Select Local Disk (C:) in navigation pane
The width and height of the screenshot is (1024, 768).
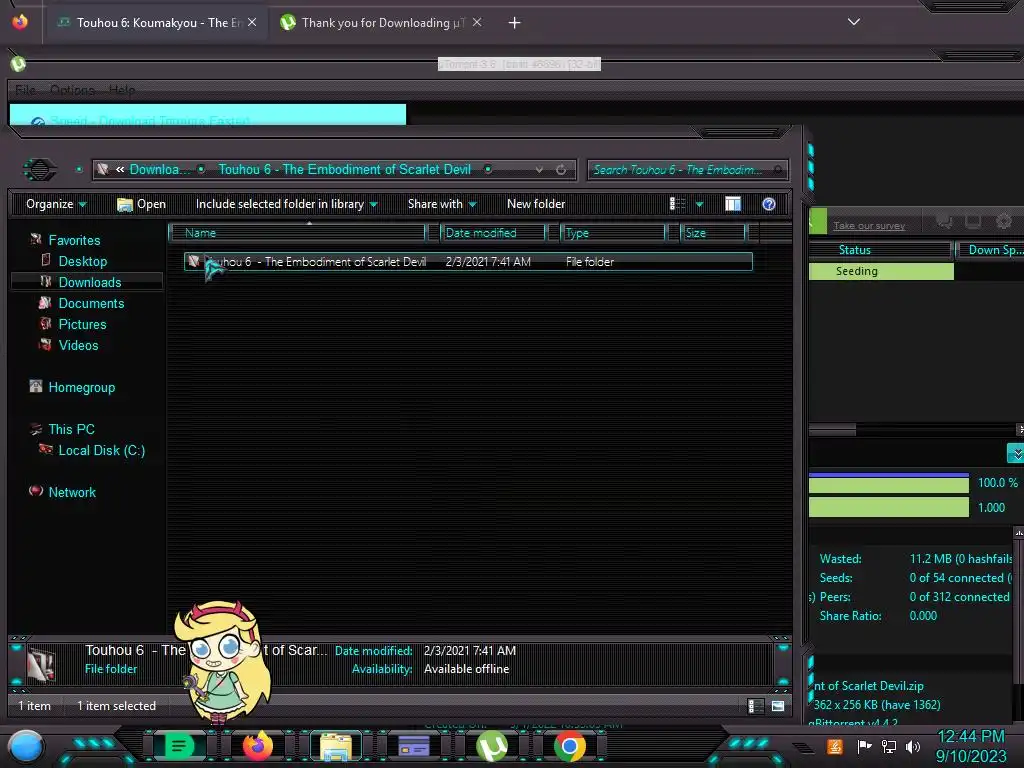[x=101, y=451]
